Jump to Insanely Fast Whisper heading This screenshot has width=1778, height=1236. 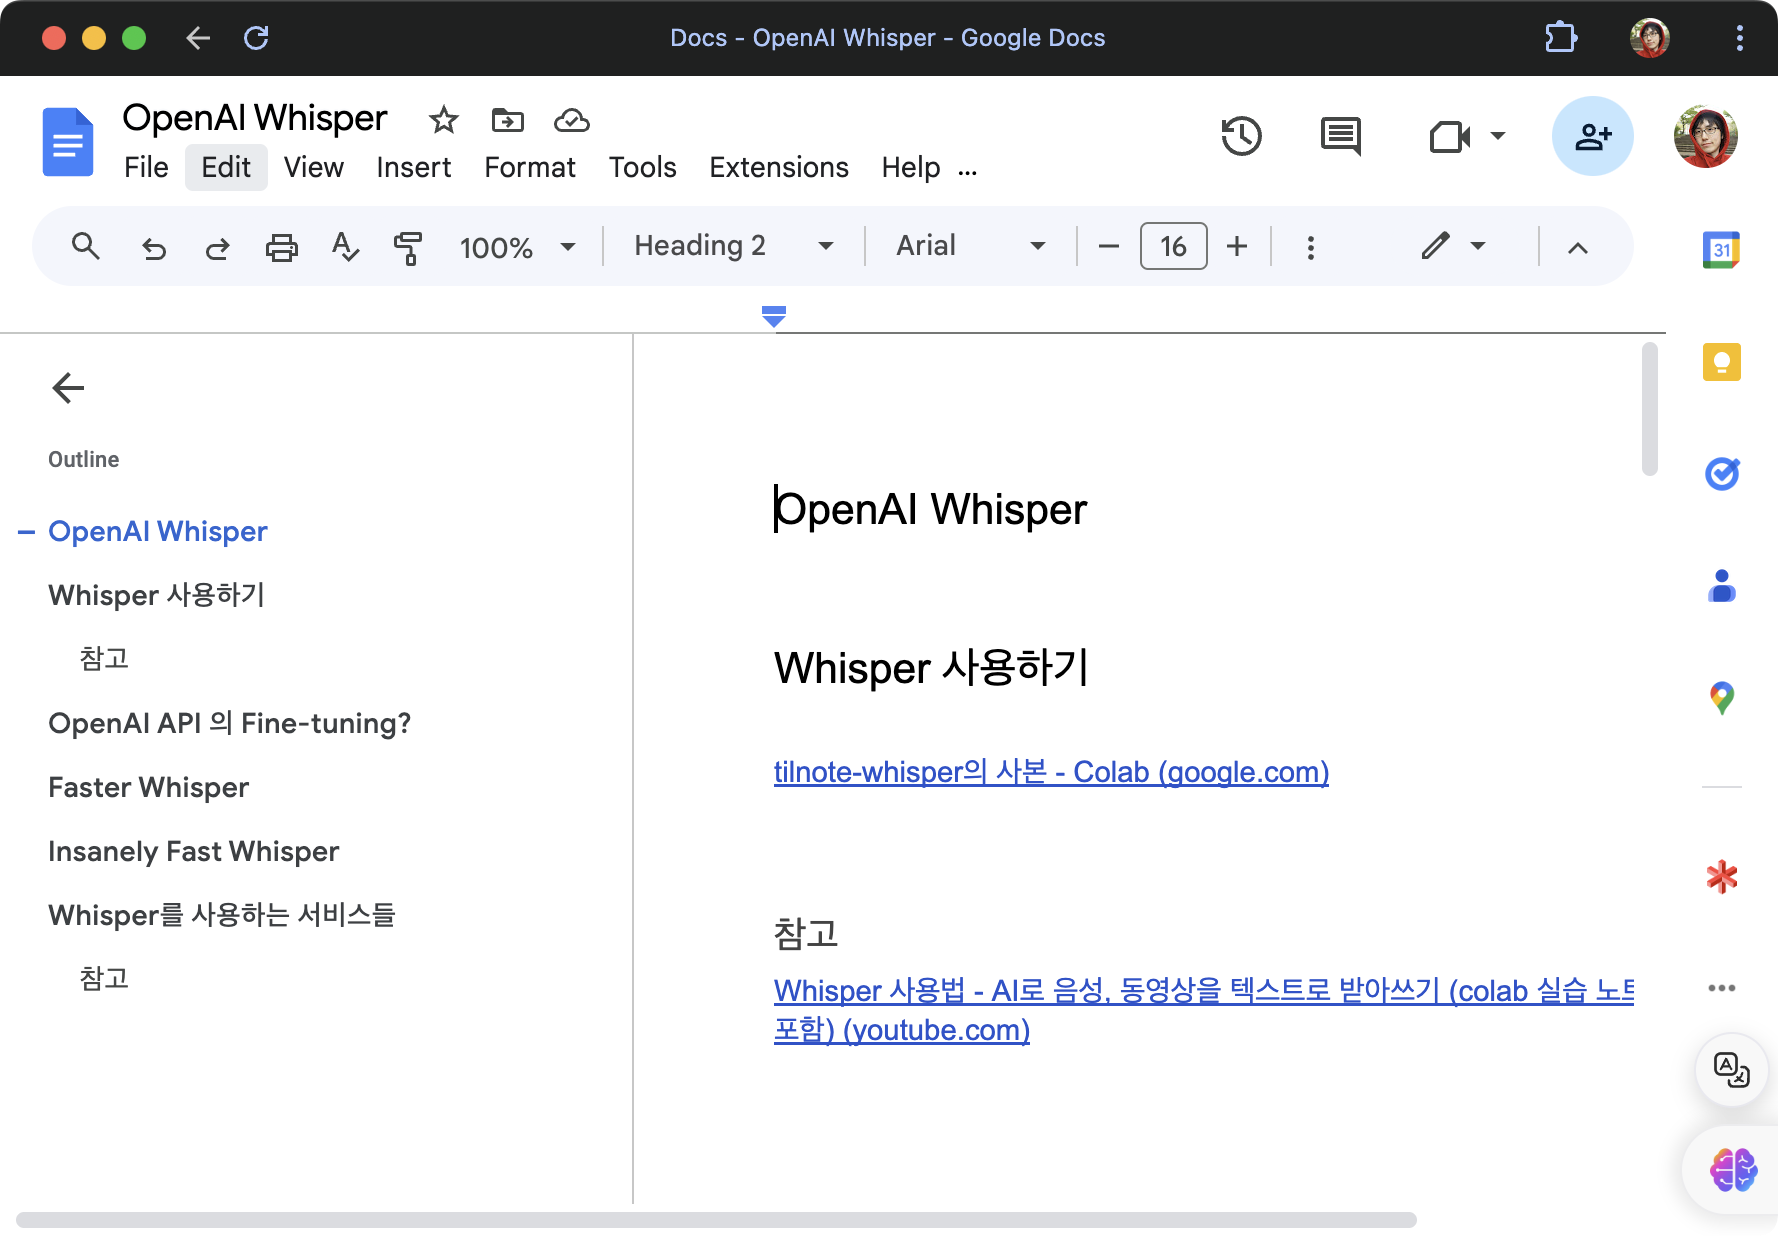[193, 851]
